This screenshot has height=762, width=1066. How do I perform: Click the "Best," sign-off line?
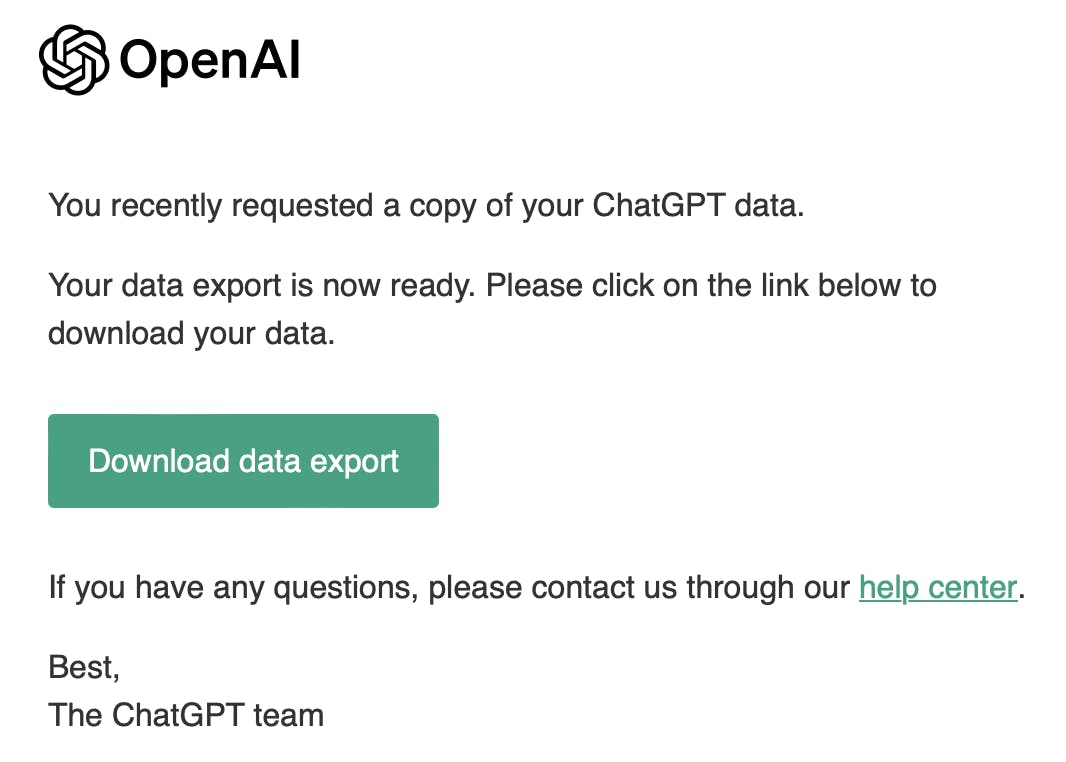coord(84,668)
